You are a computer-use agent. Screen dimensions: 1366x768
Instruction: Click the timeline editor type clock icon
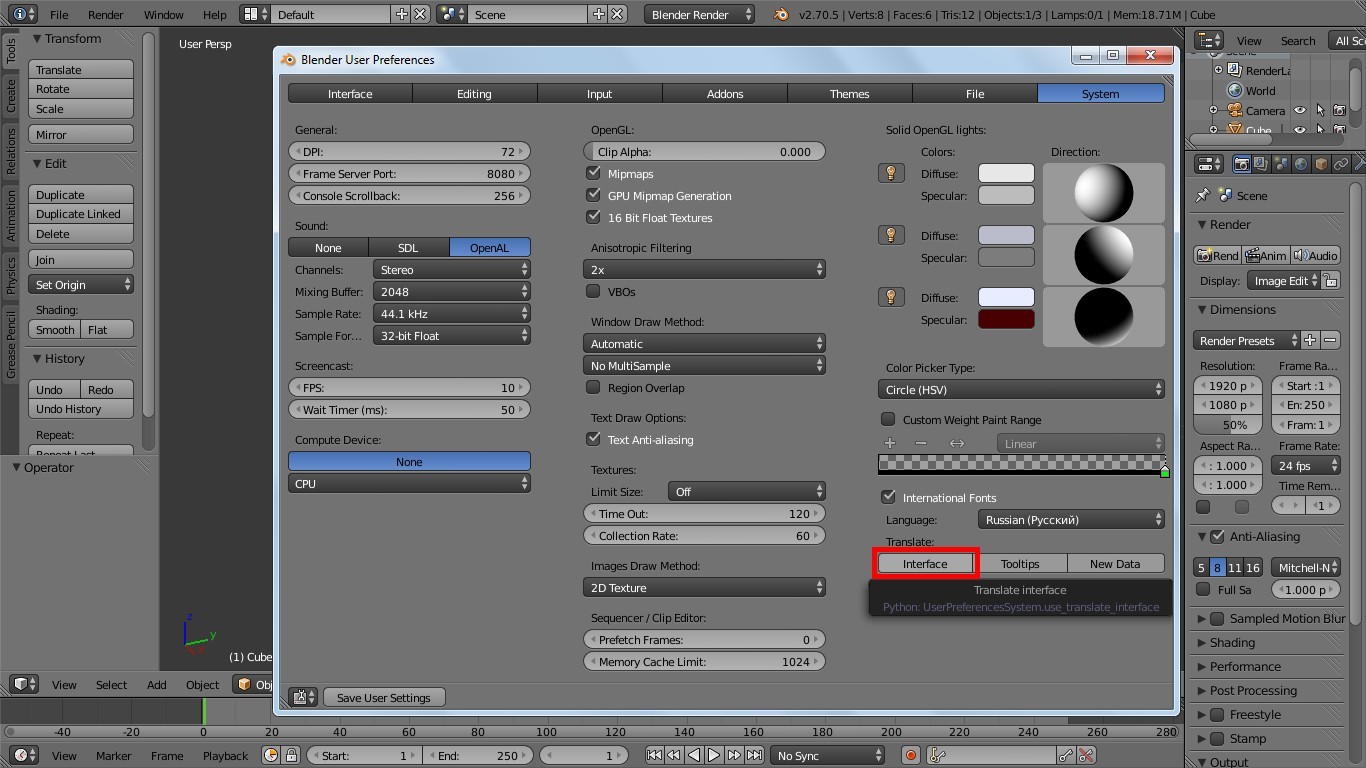[x=23, y=755]
